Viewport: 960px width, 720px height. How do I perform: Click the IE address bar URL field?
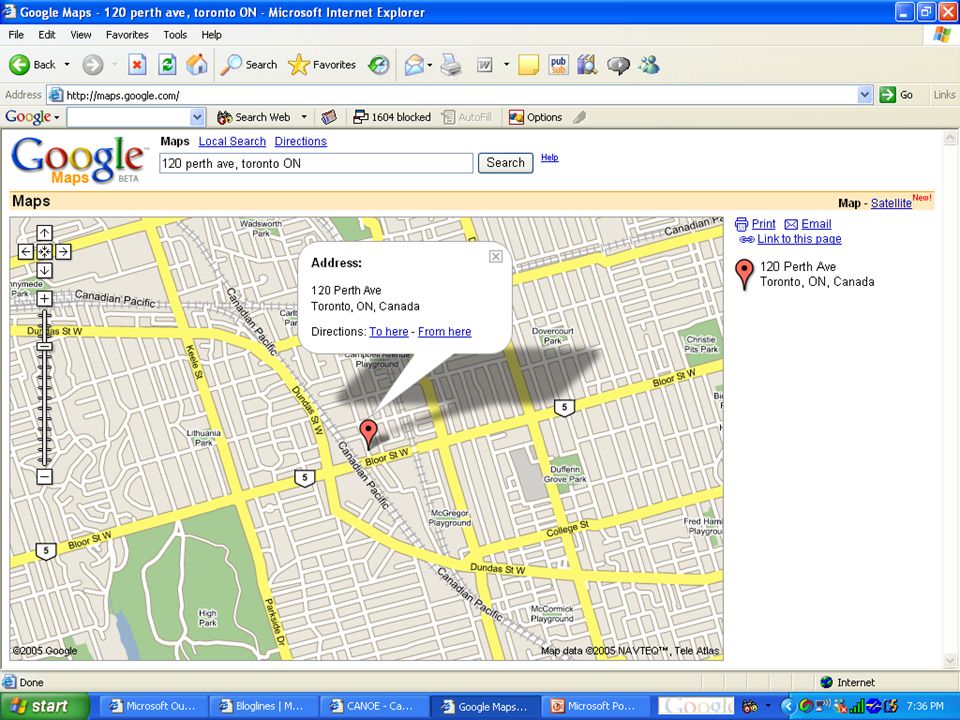[453, 95]
